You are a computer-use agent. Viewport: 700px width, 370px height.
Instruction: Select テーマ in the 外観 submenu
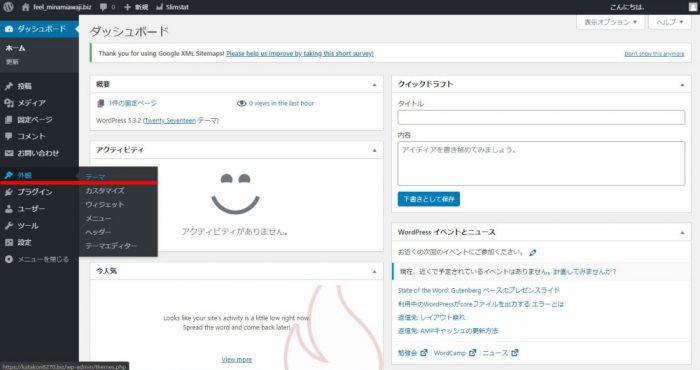click(96, 177)
